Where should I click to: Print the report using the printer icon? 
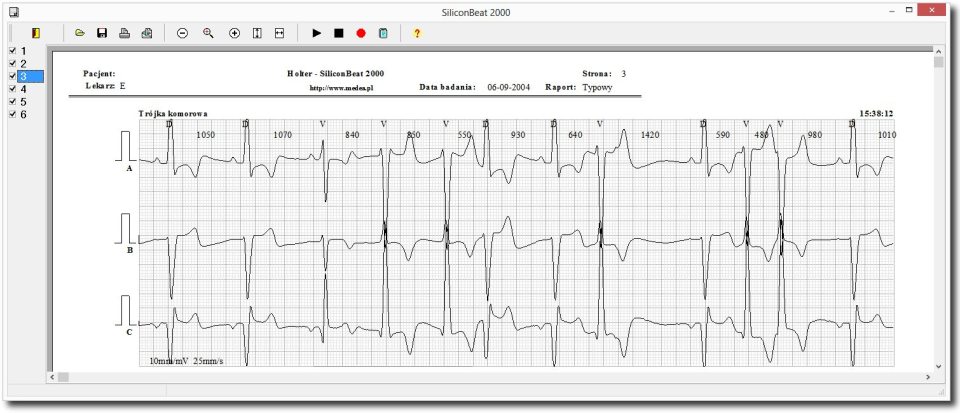125,33
